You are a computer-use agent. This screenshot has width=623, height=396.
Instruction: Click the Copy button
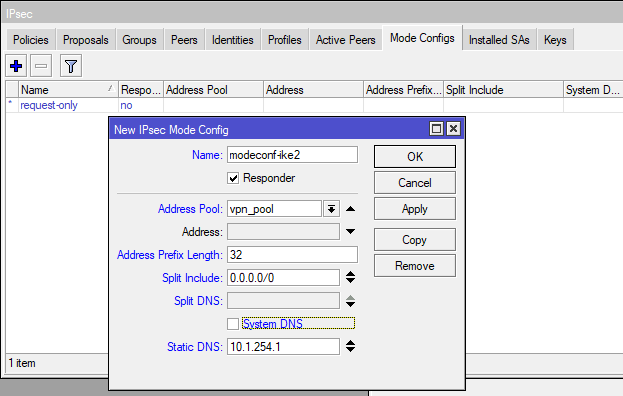[415, 240]
